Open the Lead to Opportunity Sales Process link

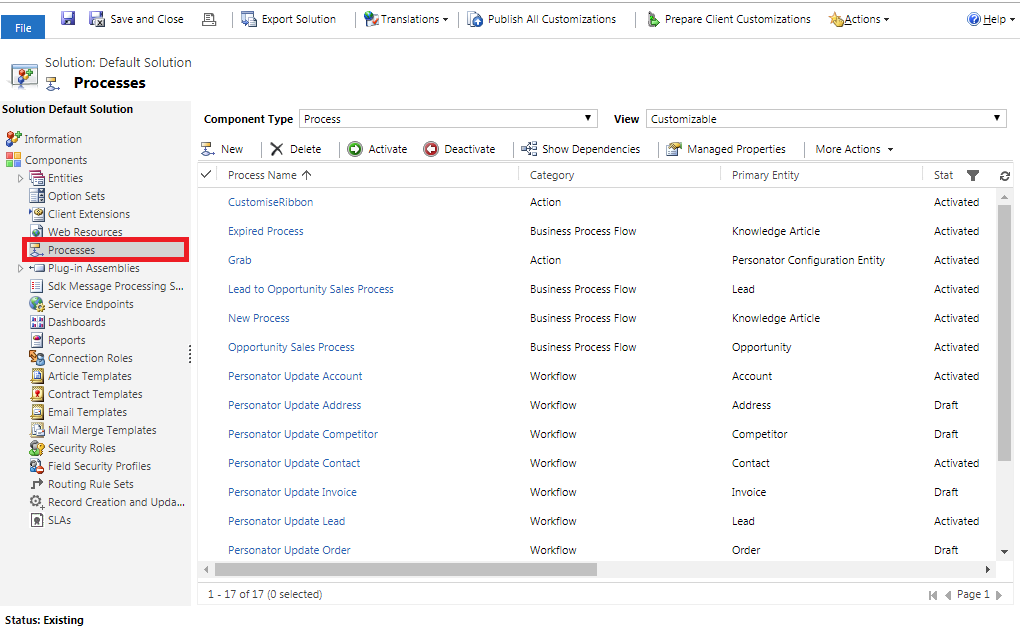click(310, 289)
